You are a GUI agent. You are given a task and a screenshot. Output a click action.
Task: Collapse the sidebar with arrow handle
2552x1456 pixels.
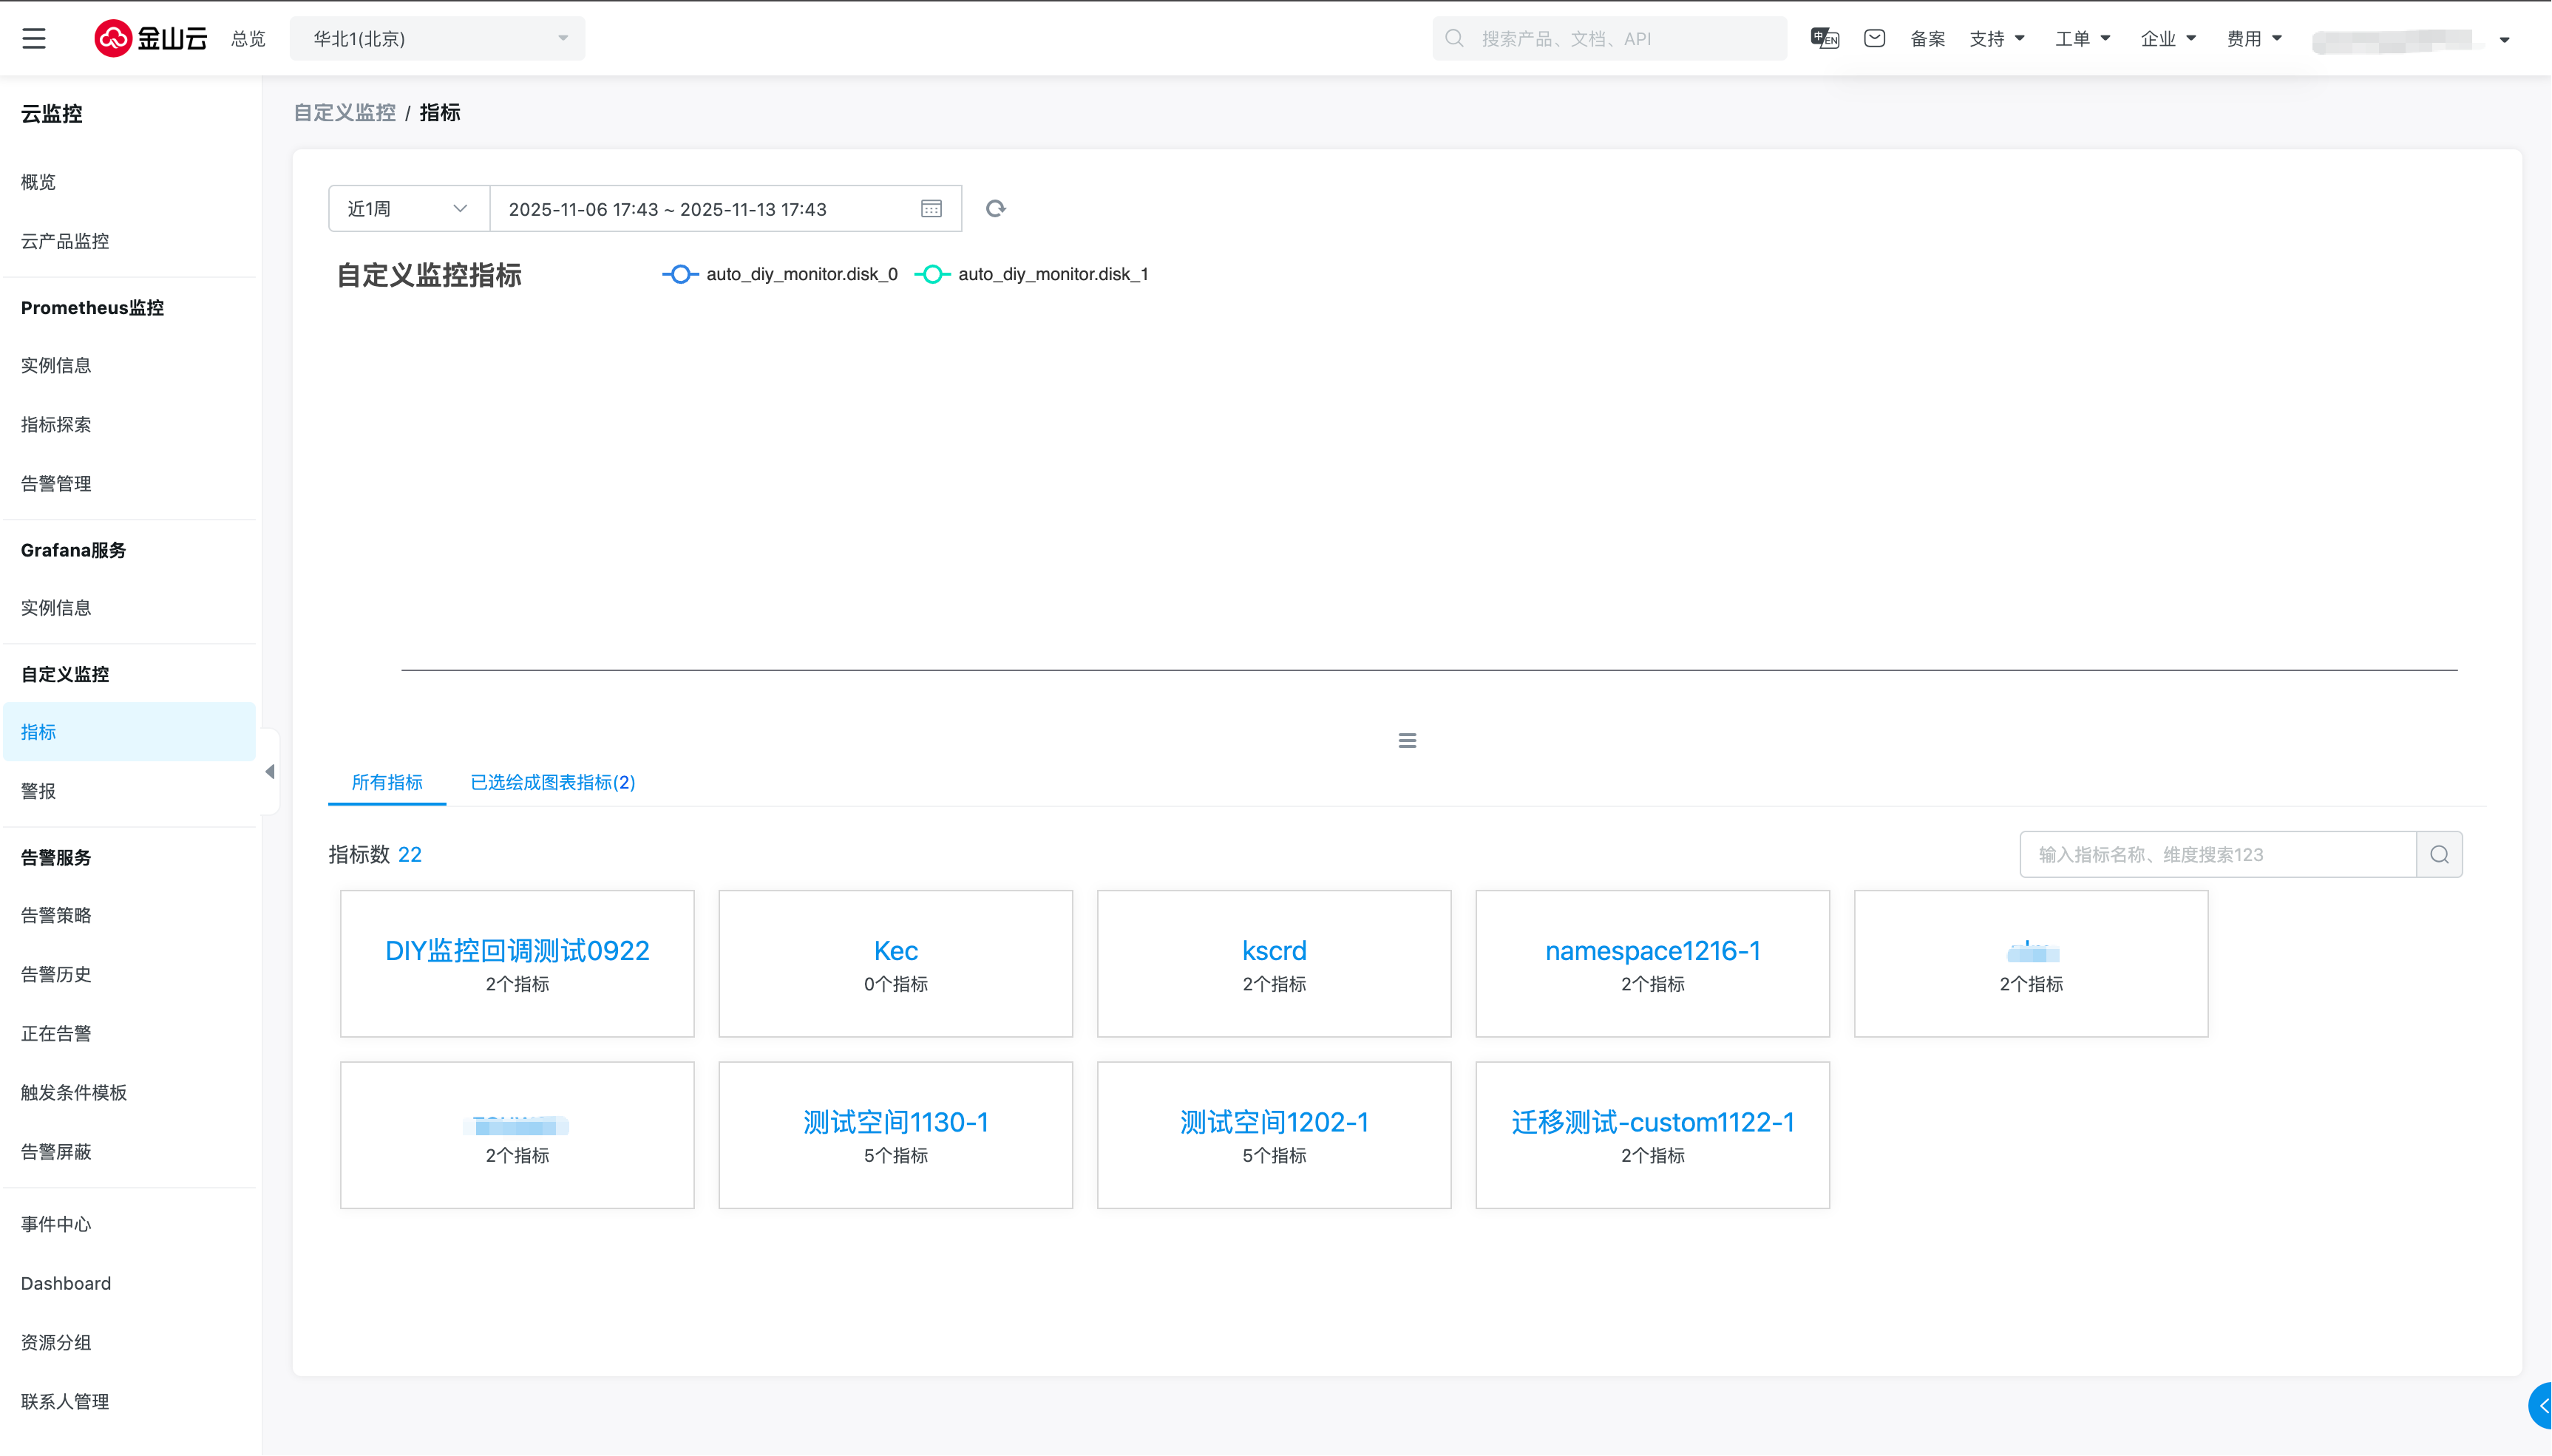(270, 771)
